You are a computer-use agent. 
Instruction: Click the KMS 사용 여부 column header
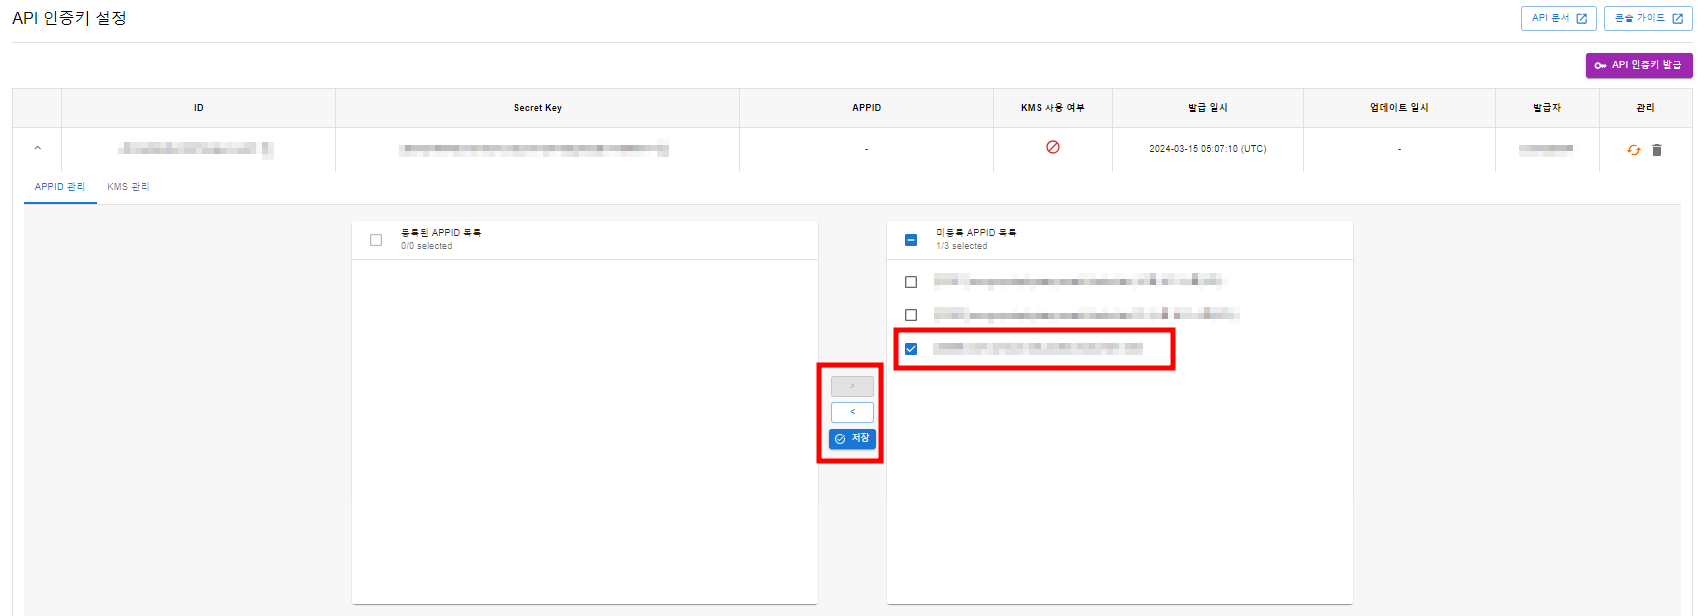(1053, 108)
